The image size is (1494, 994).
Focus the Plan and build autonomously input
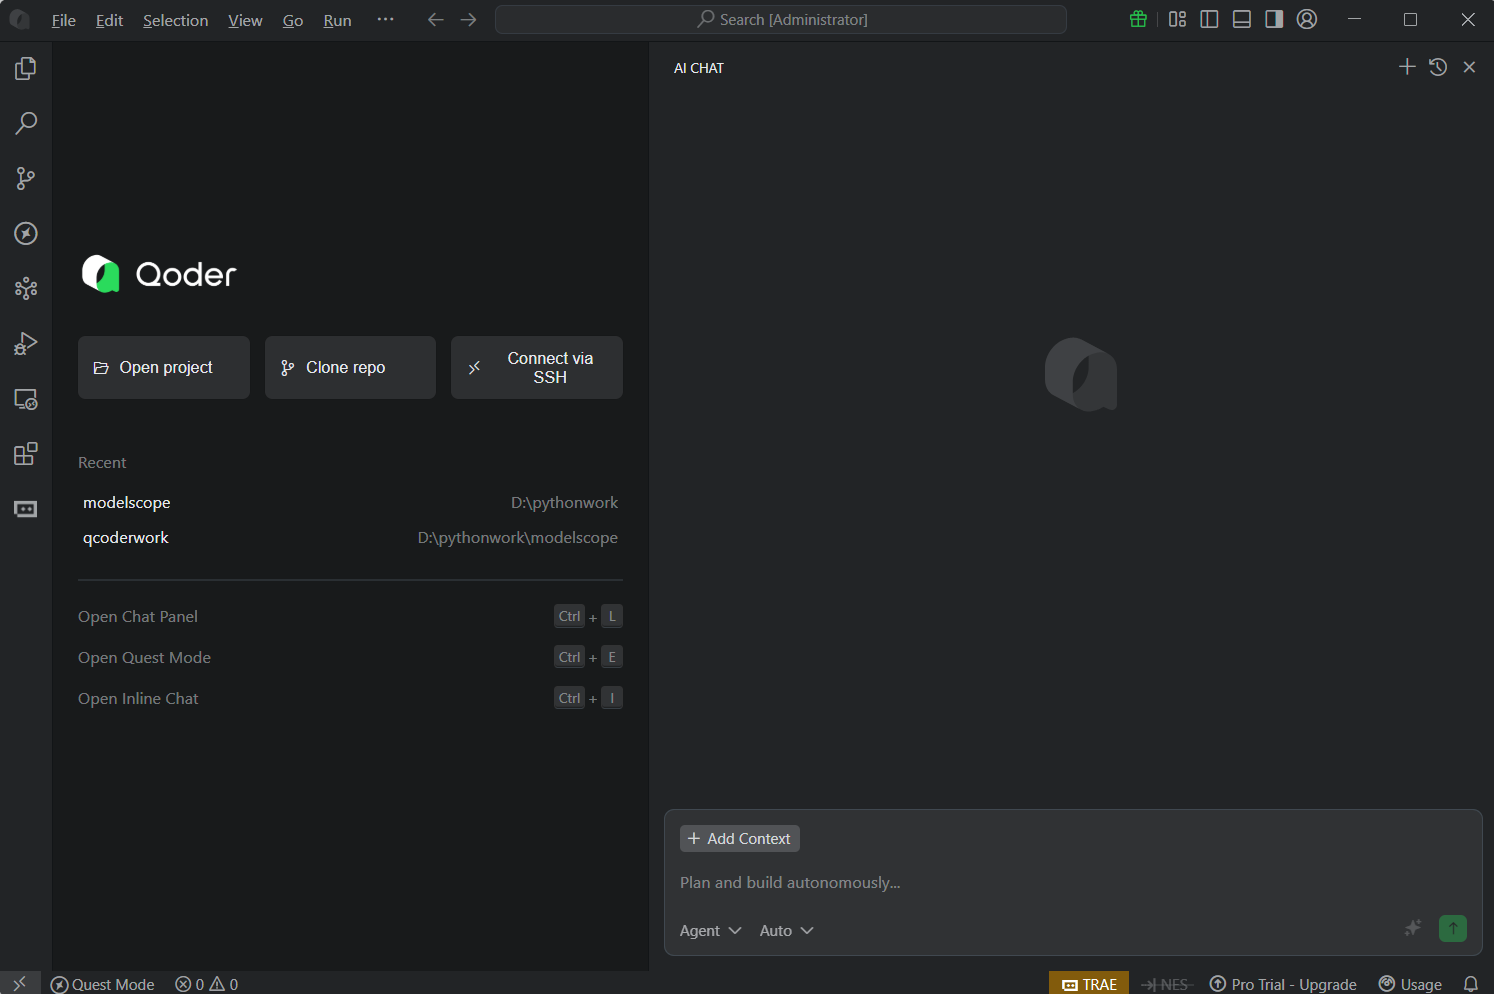1073,882
